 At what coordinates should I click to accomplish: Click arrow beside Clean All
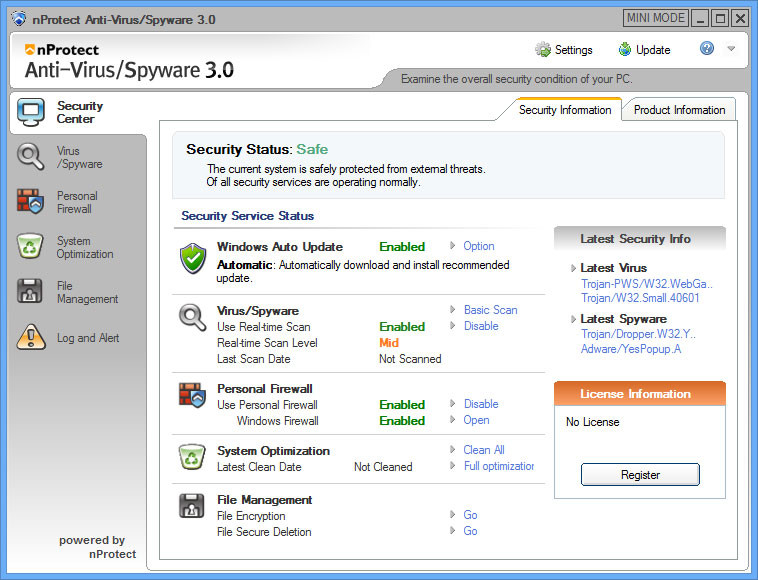point(452,450)
